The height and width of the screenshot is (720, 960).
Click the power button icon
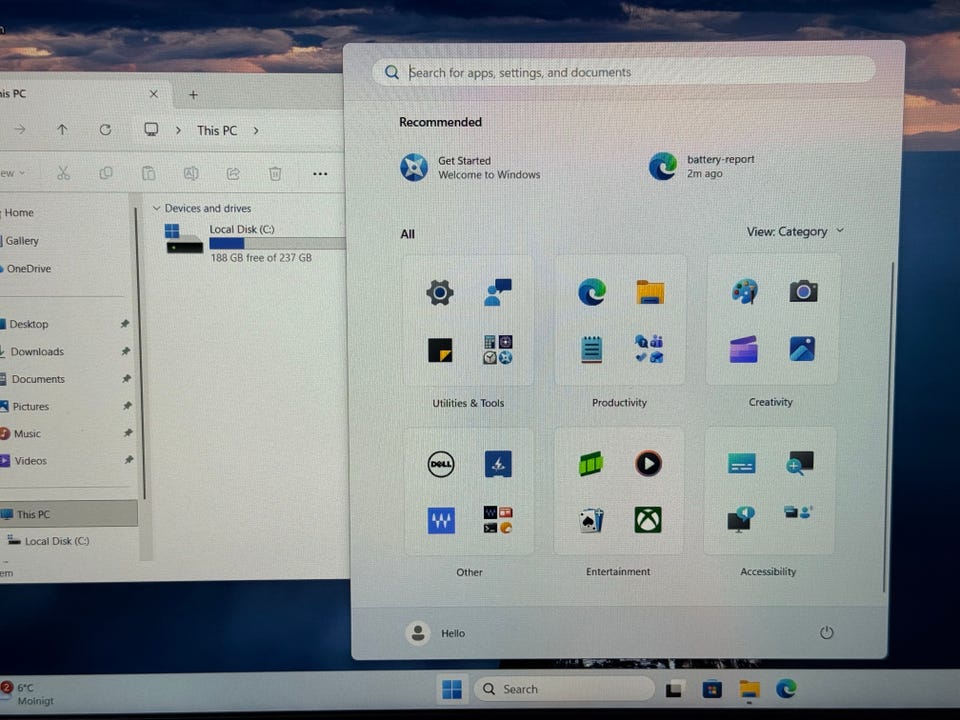click(826, 633)
